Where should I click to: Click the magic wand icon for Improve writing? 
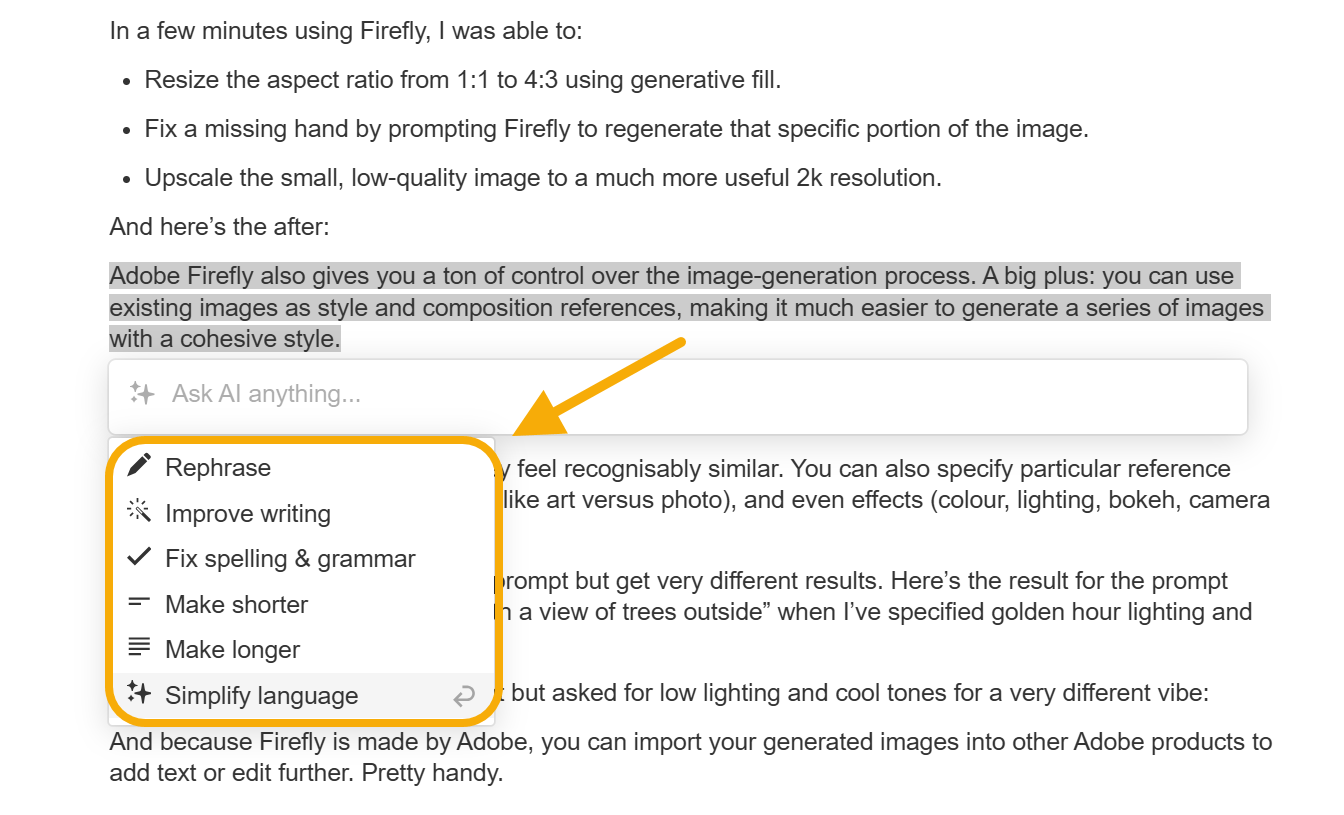click(139, 512)
